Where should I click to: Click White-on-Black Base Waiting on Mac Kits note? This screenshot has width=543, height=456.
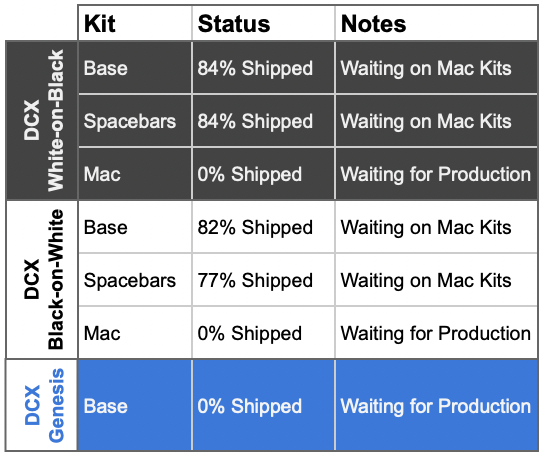coord(436,68)
